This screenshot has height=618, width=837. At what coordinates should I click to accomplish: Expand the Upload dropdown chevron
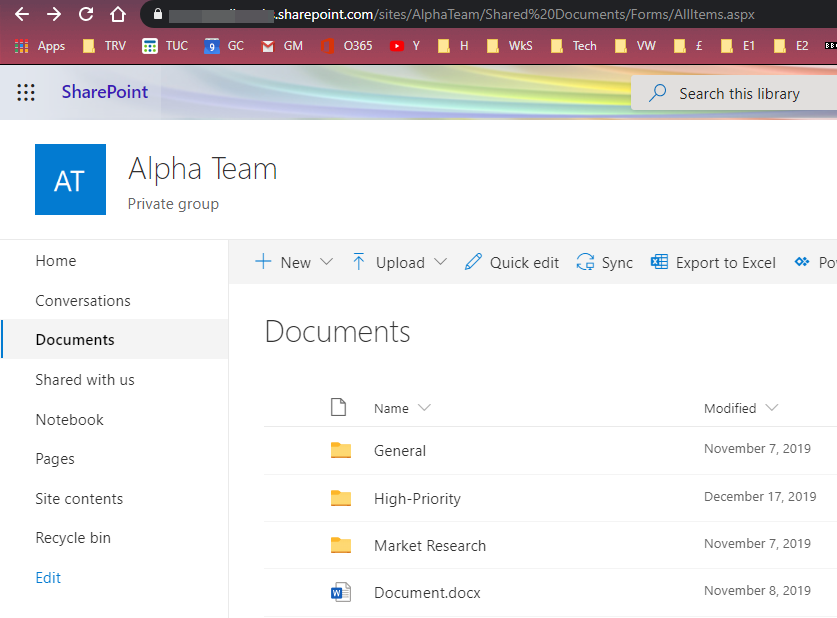click(x=440, y=262)
